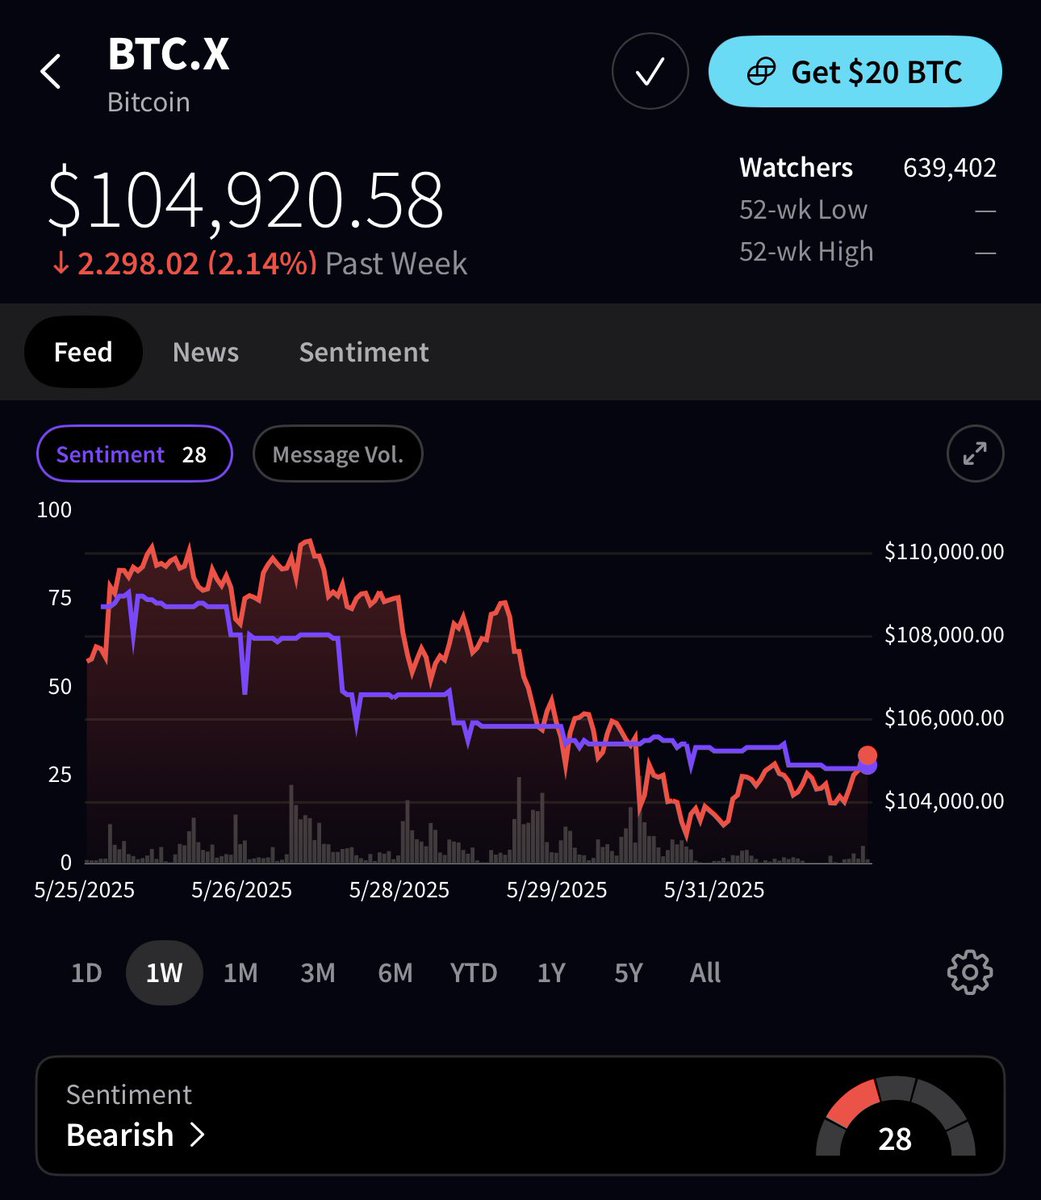
Task: Select the 1M time range
Action: click(240, 972)
